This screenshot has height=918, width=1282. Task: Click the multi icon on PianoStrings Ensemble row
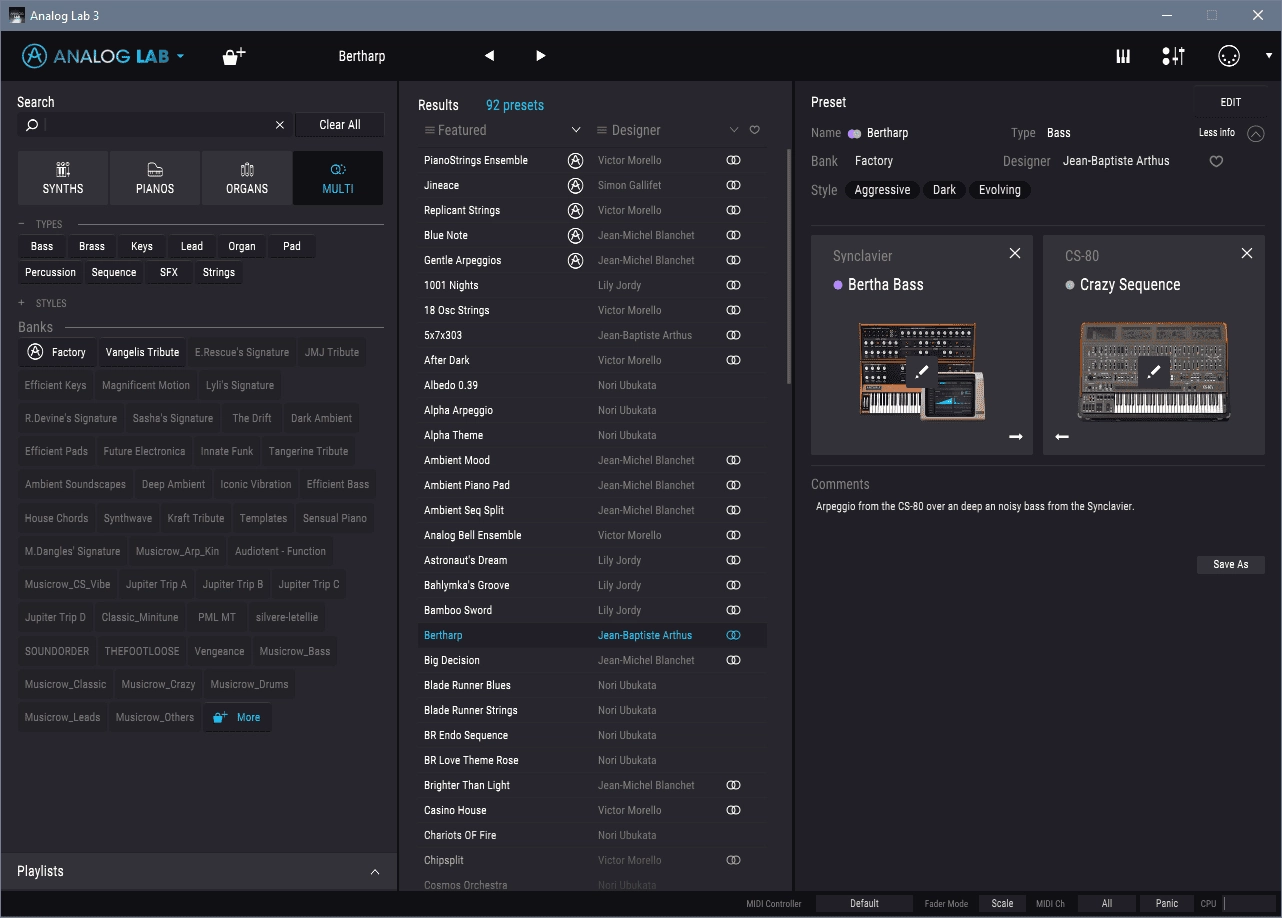(733, 160)
